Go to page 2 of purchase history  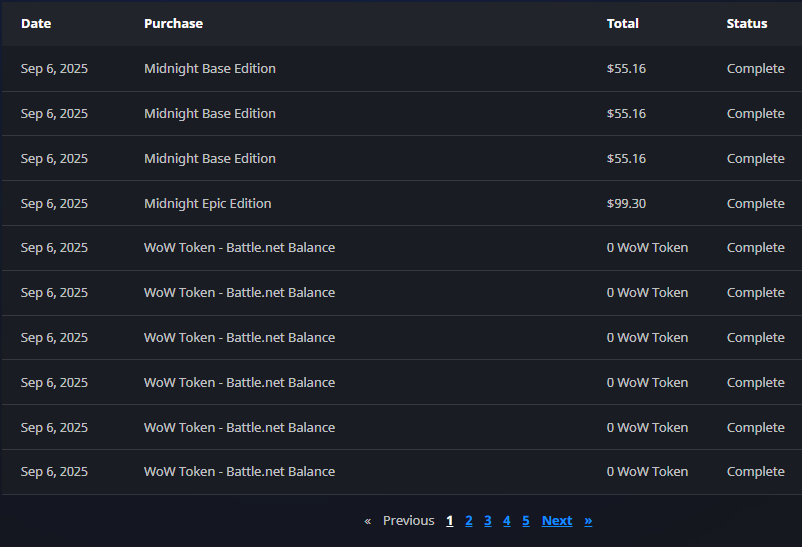[469, 520]
